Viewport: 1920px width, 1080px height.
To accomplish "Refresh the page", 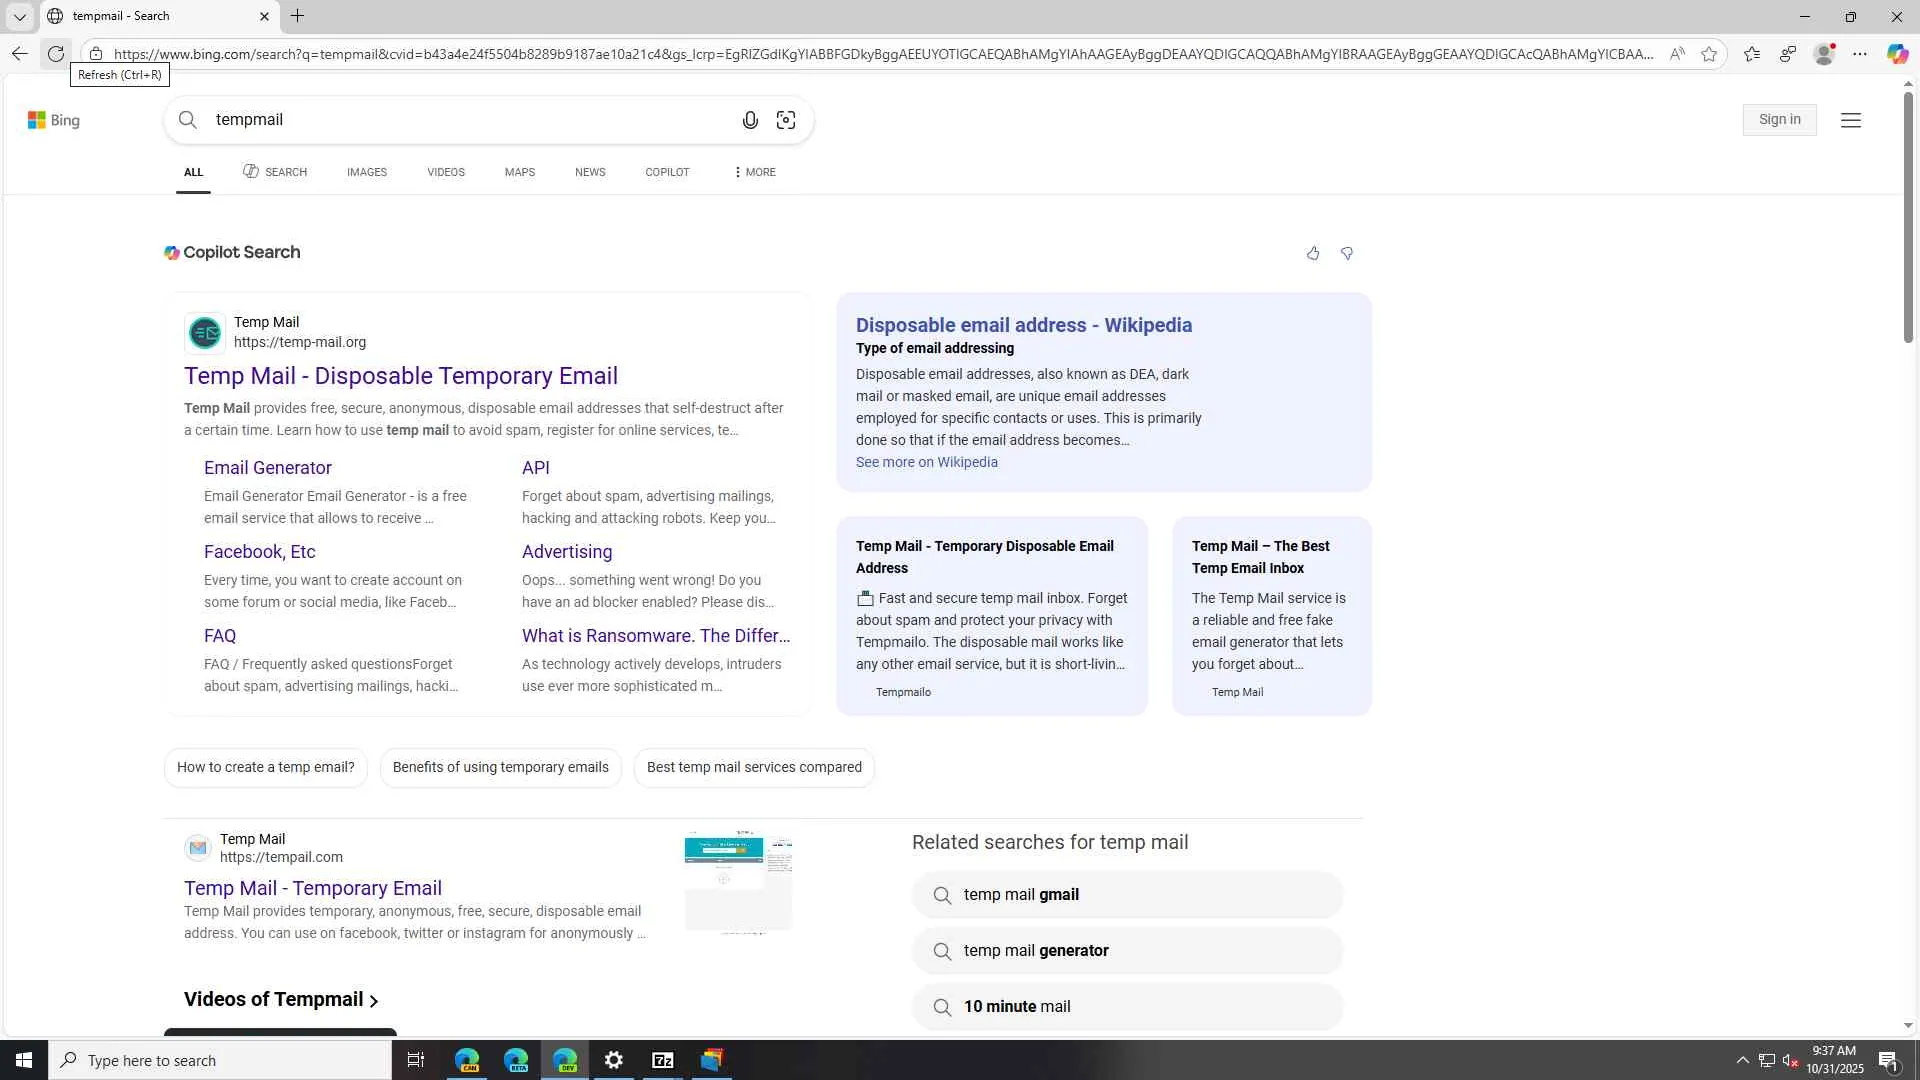I will pos(56,54).
